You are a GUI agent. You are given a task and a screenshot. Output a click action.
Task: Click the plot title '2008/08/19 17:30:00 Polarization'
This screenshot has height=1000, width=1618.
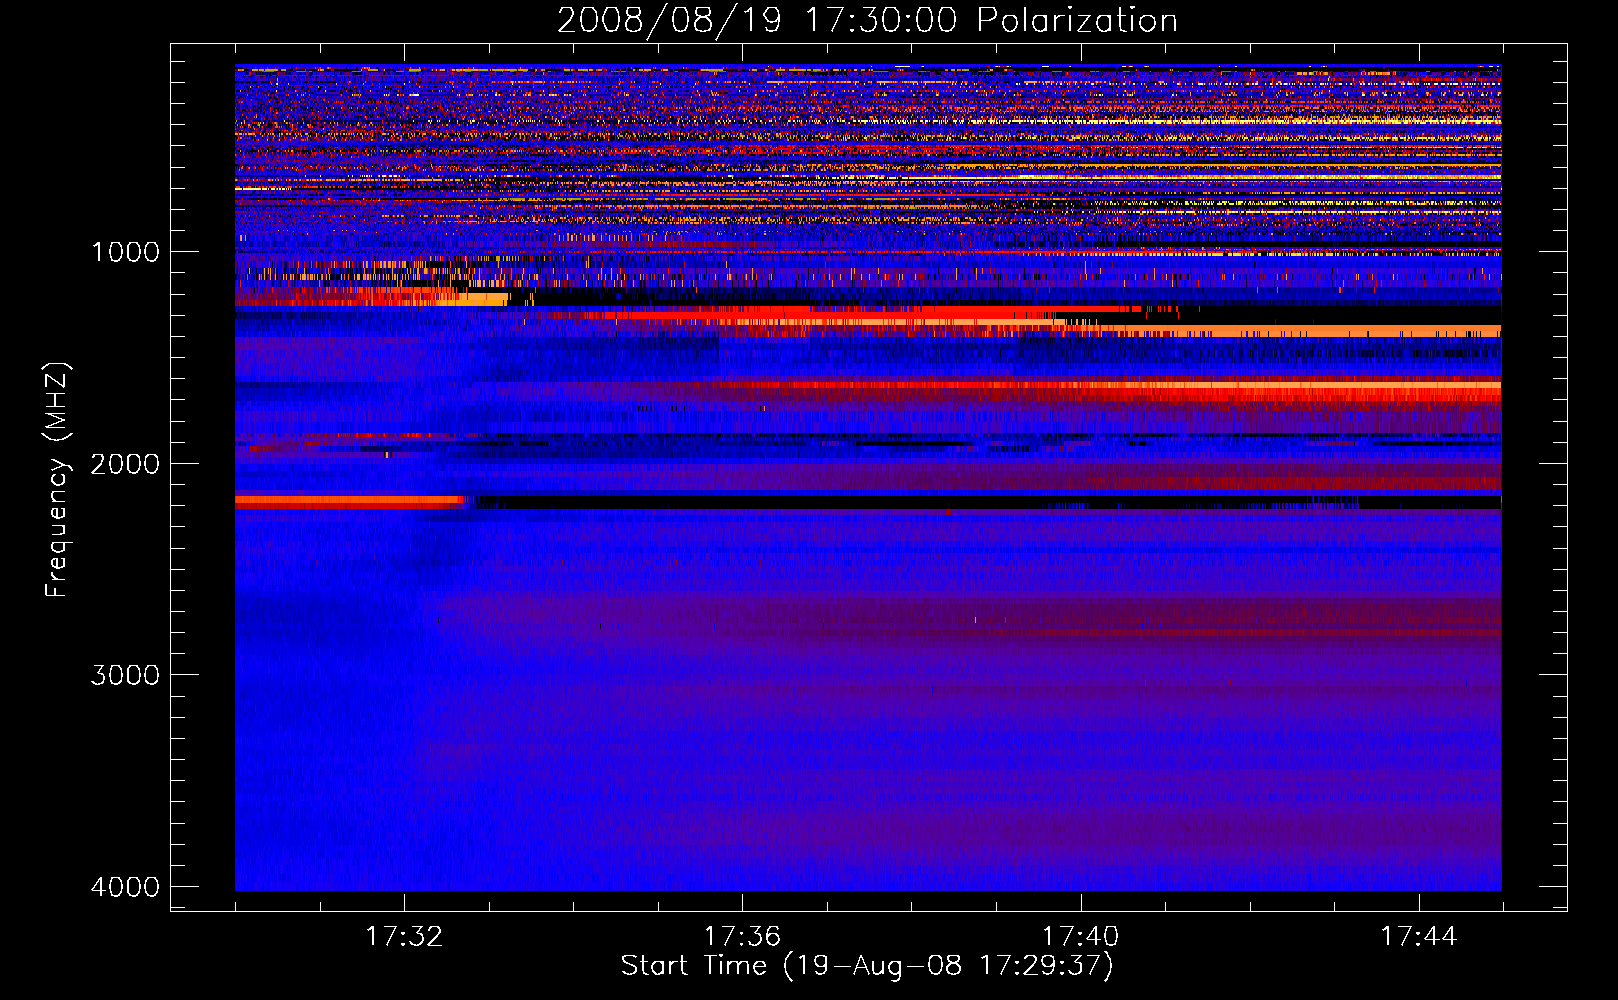[867, 21]
